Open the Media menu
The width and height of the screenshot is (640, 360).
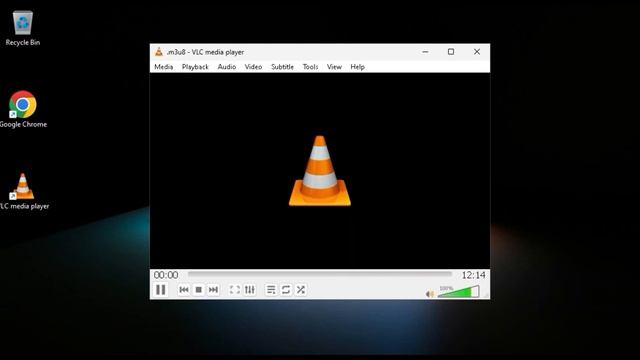tap(164, 67)
